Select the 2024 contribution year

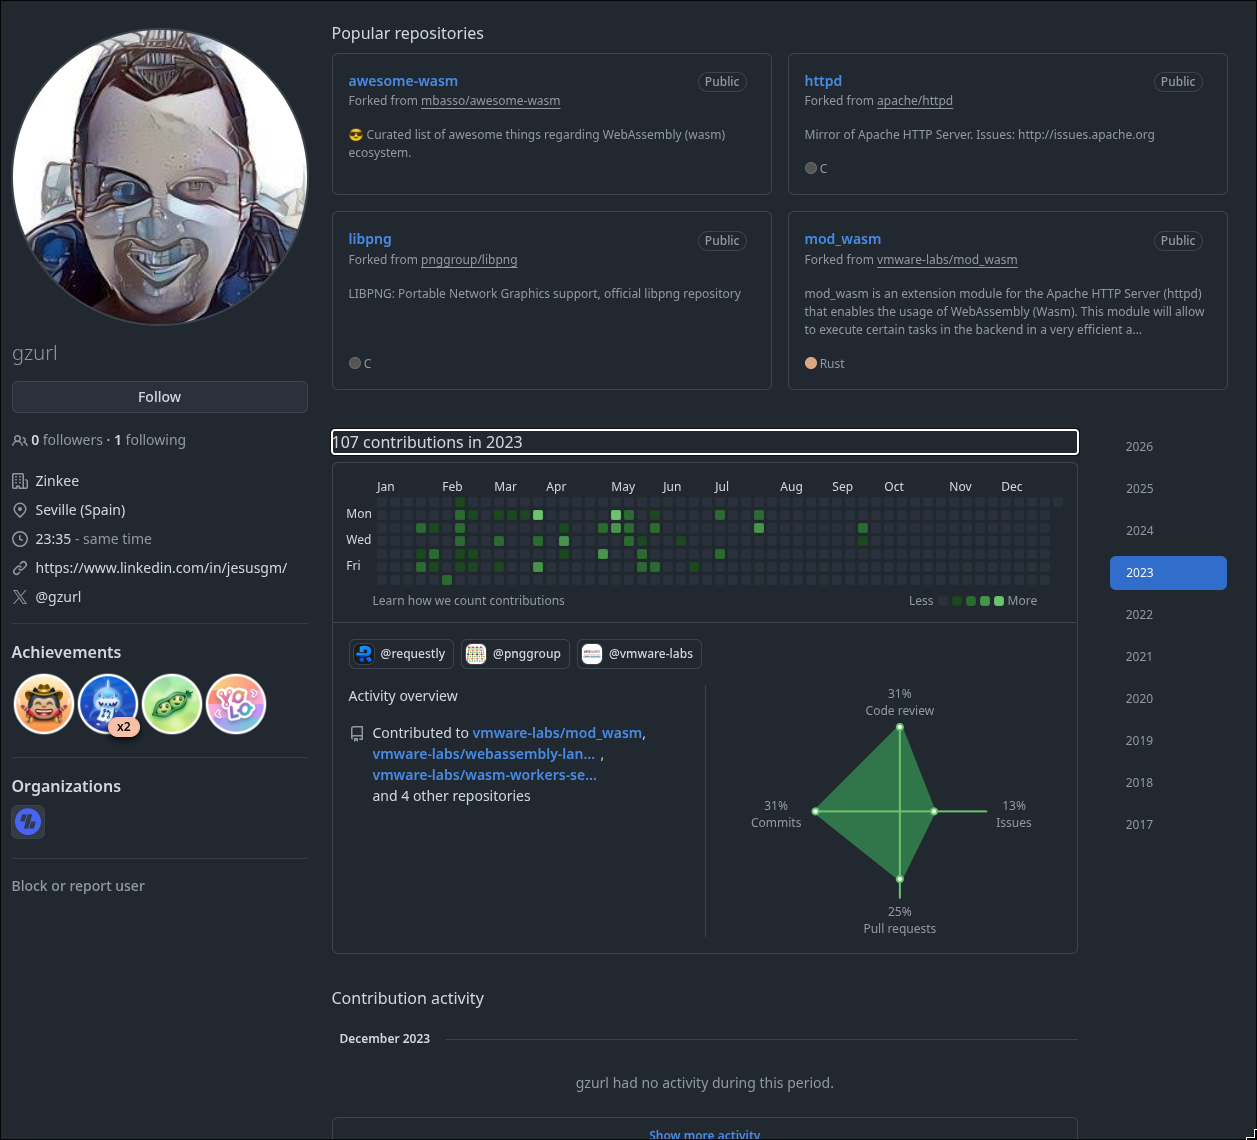pyautogui.click(x=1168, y=531)
